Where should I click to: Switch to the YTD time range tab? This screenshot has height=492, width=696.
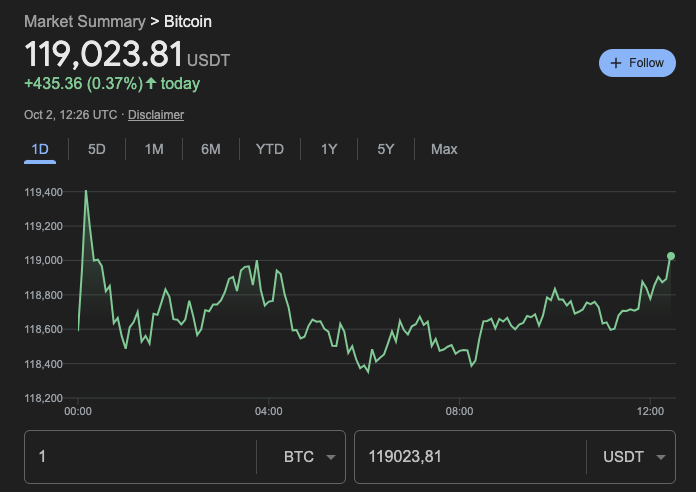(x=270, y=149)
